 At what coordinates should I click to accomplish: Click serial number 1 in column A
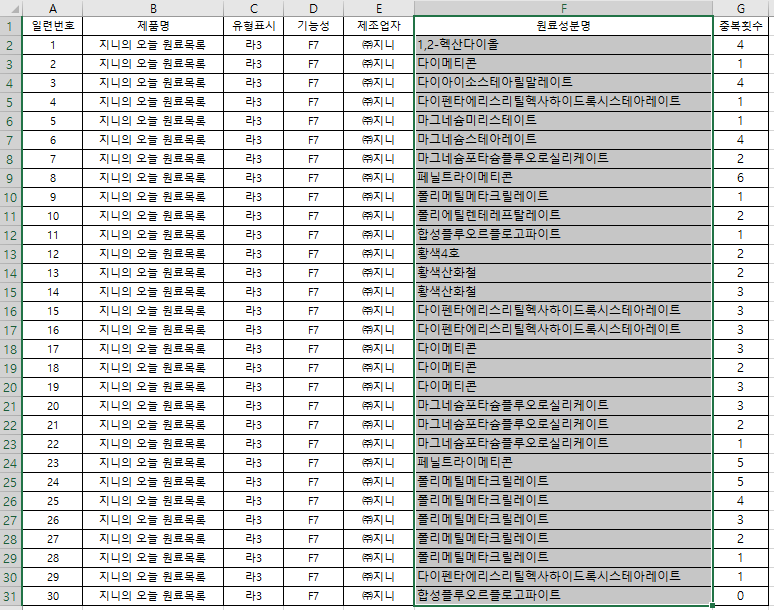coord(52,45)
